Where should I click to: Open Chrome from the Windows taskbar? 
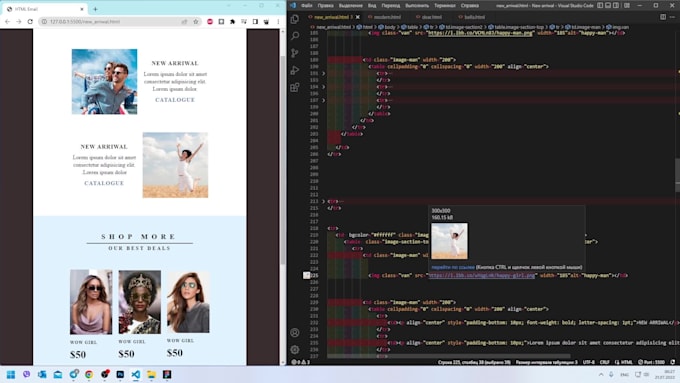pos(89,374)
